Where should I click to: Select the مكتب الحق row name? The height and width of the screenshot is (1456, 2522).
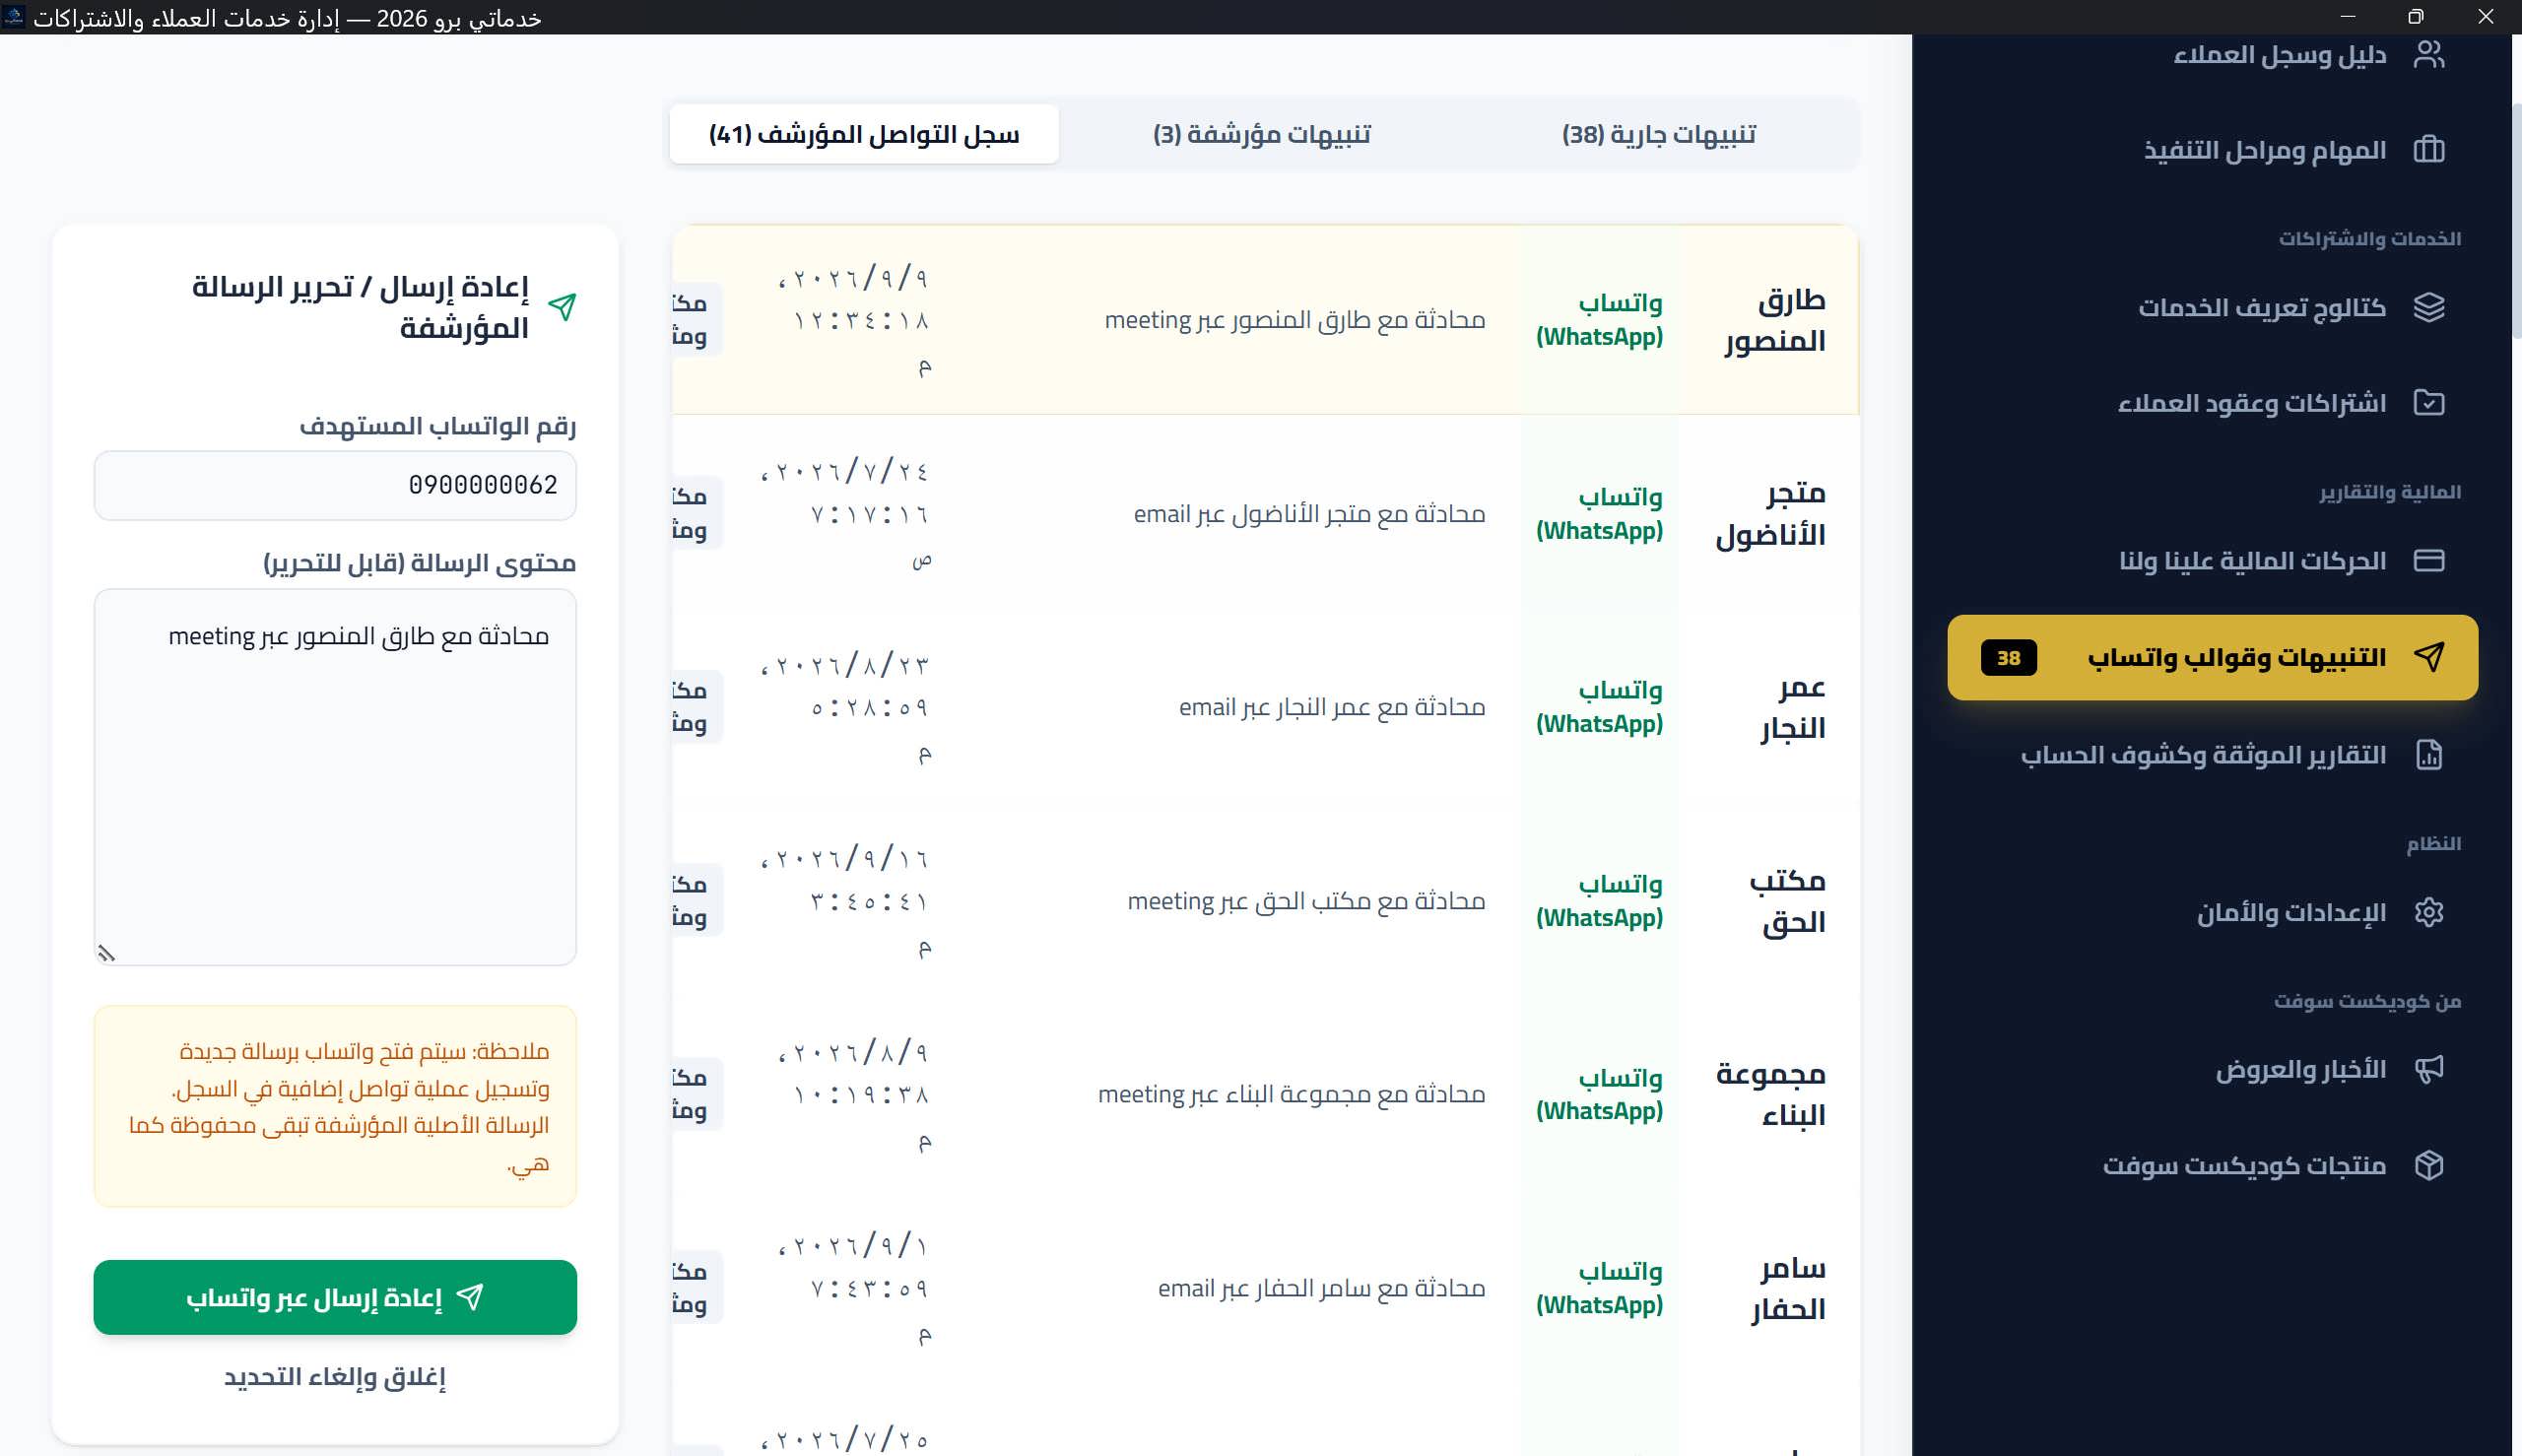click(x=1787, y=901)
